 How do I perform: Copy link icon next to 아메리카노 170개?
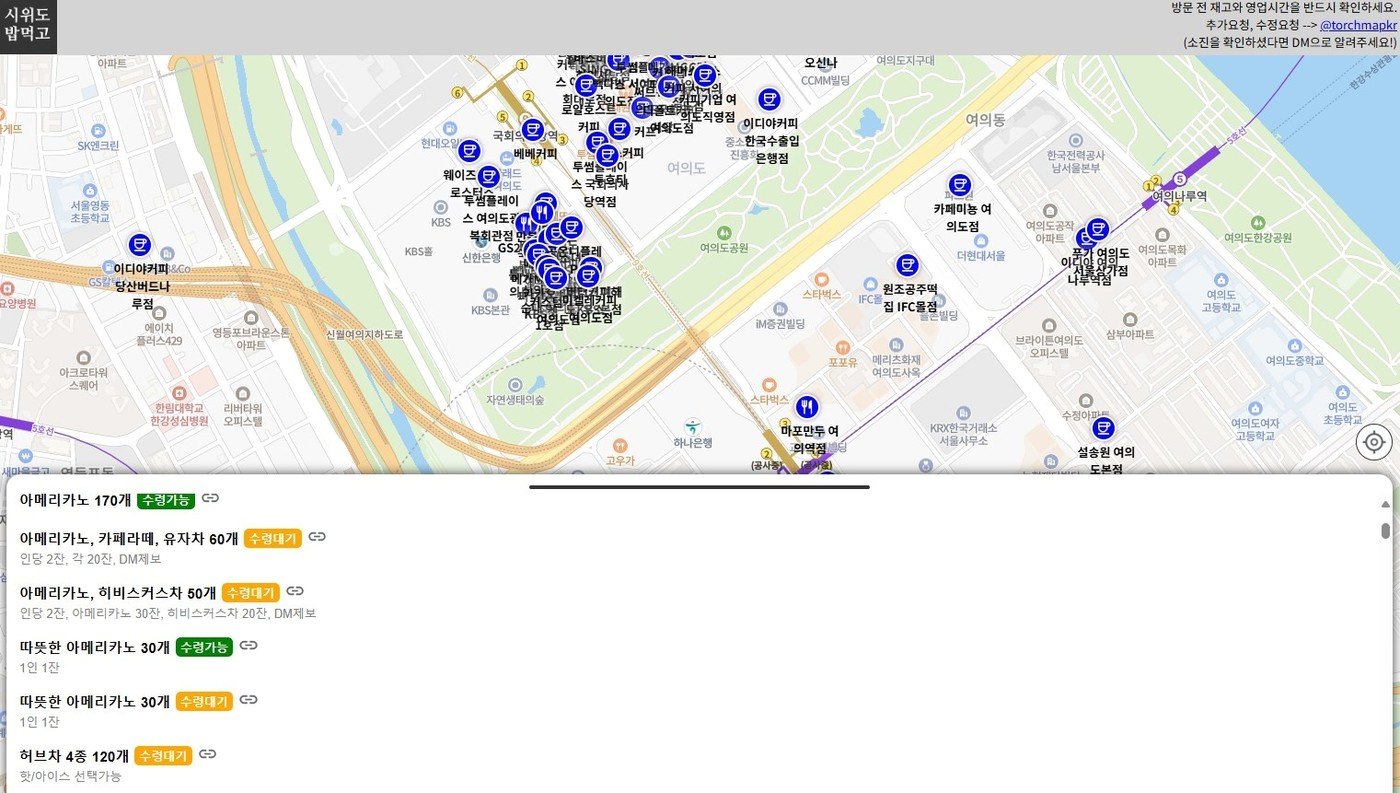210,498
